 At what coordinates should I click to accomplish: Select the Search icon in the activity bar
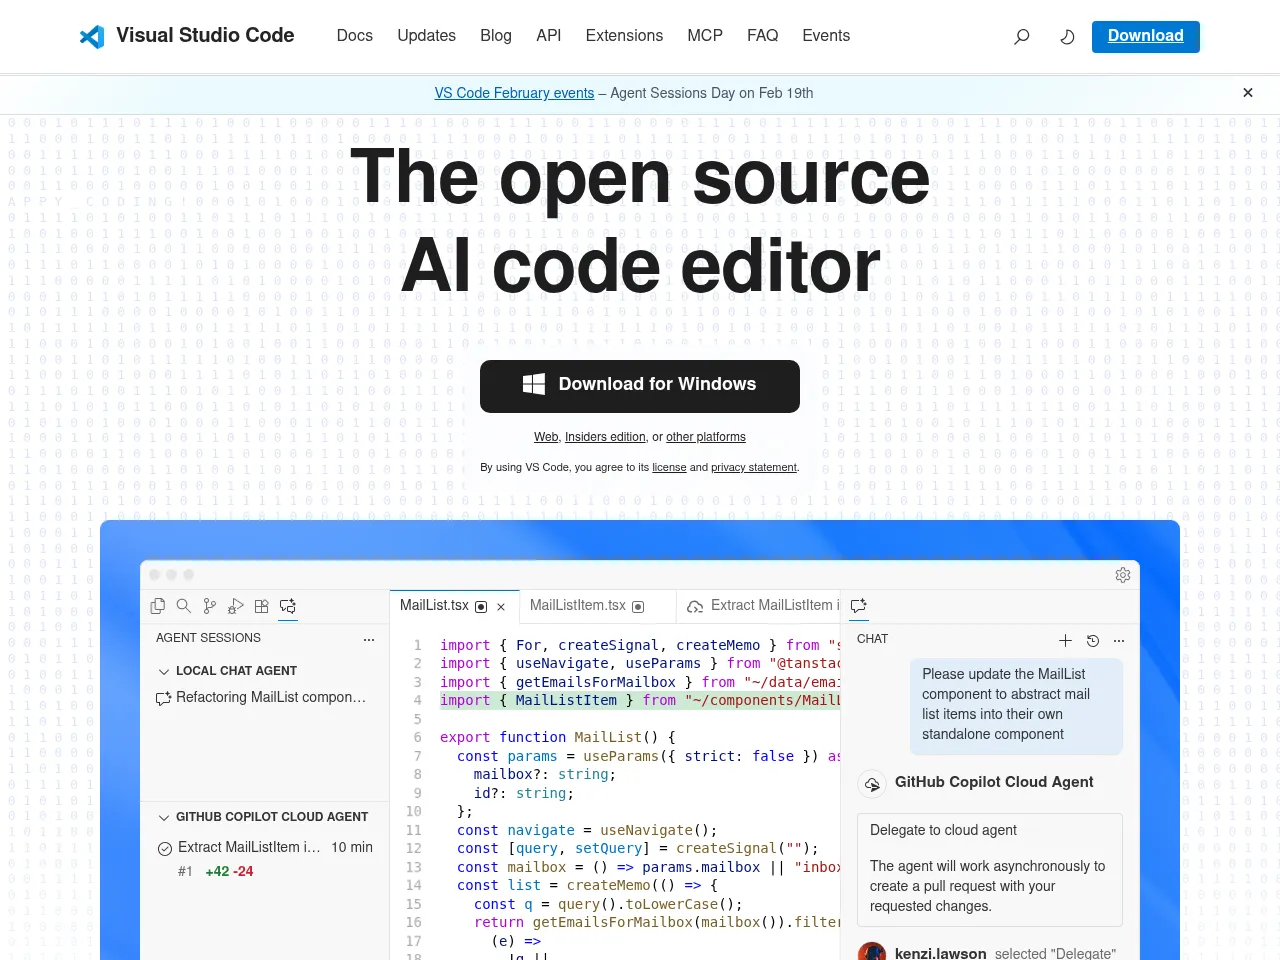pyautogui.click(x=184, y=606)
